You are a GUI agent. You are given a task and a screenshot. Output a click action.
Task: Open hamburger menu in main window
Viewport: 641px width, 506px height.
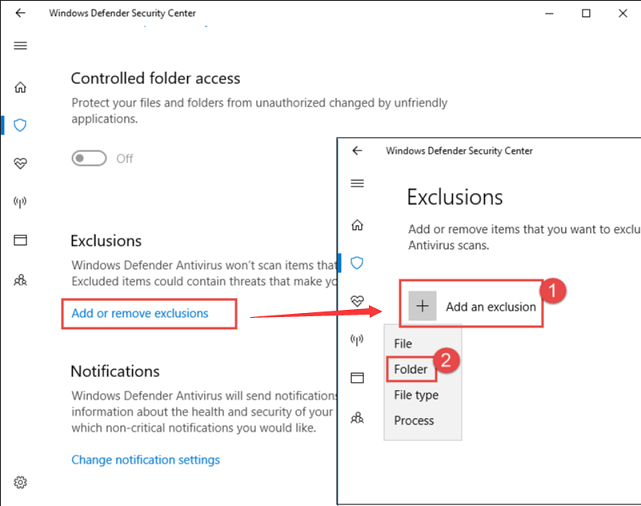pyautogui.click(x=20, y=46)
